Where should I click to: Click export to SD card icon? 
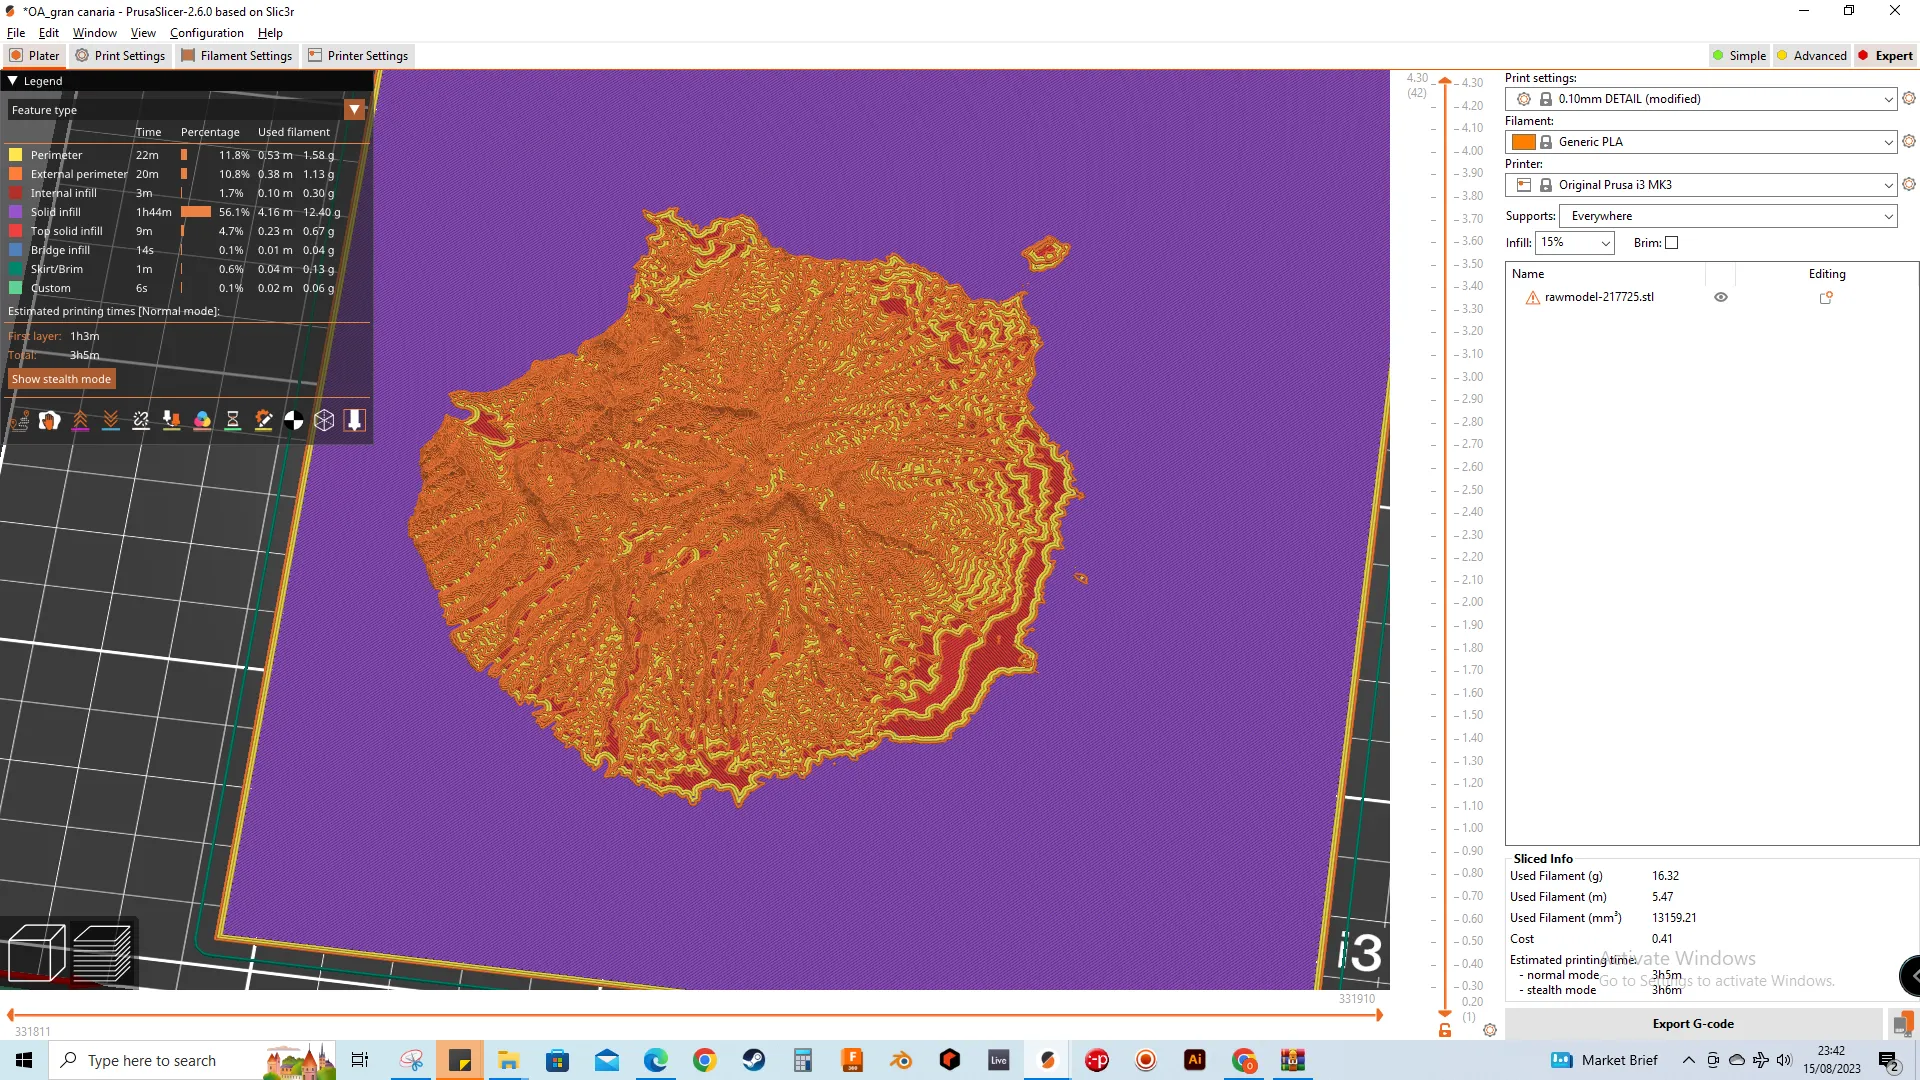1902,1024
